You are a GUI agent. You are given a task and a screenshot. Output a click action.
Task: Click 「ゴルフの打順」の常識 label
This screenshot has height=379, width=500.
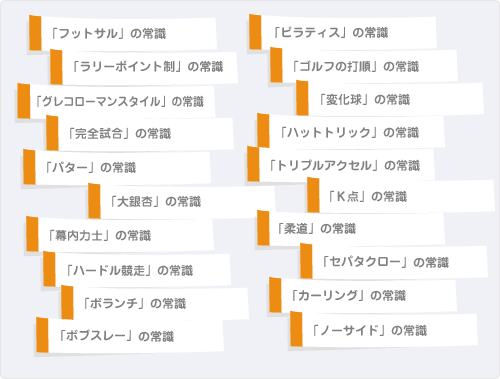click(x=355, y=66)
